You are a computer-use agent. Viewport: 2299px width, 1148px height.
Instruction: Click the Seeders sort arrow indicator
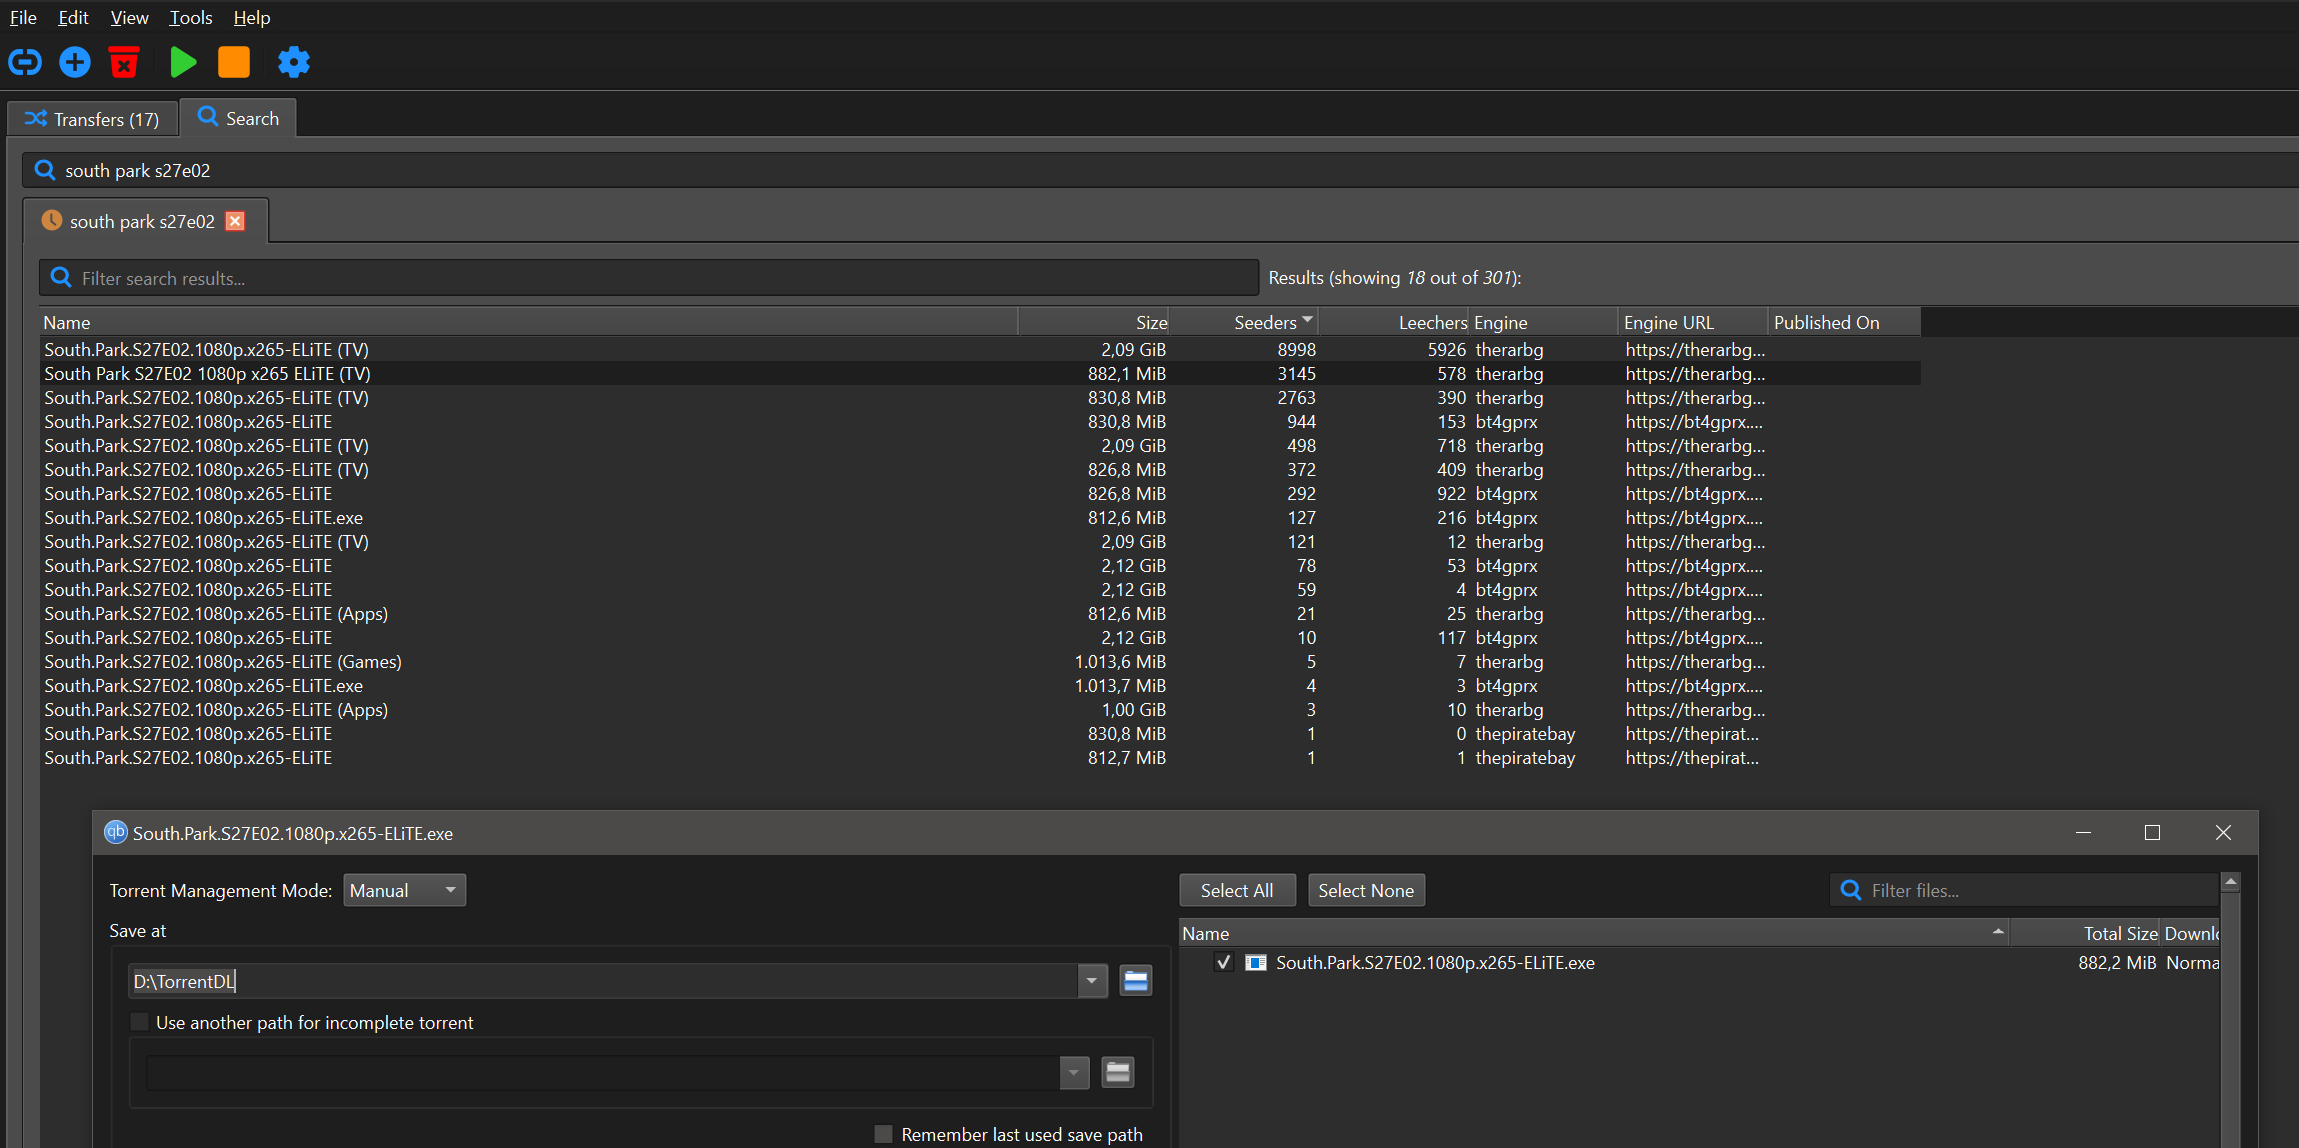[1307, 320]
